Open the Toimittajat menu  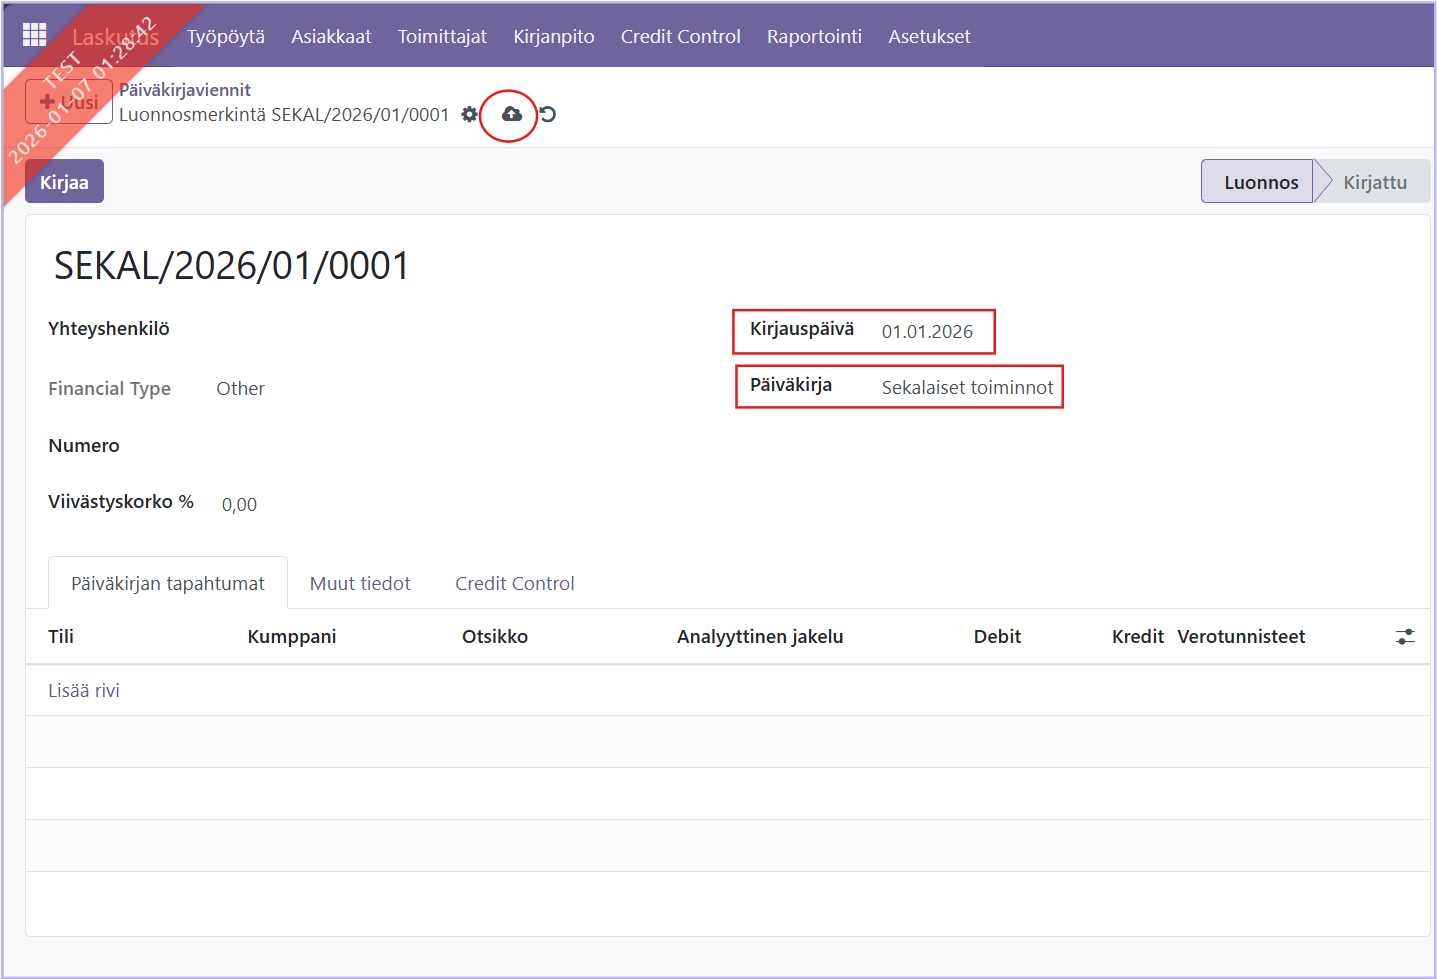tap(442, 37)
